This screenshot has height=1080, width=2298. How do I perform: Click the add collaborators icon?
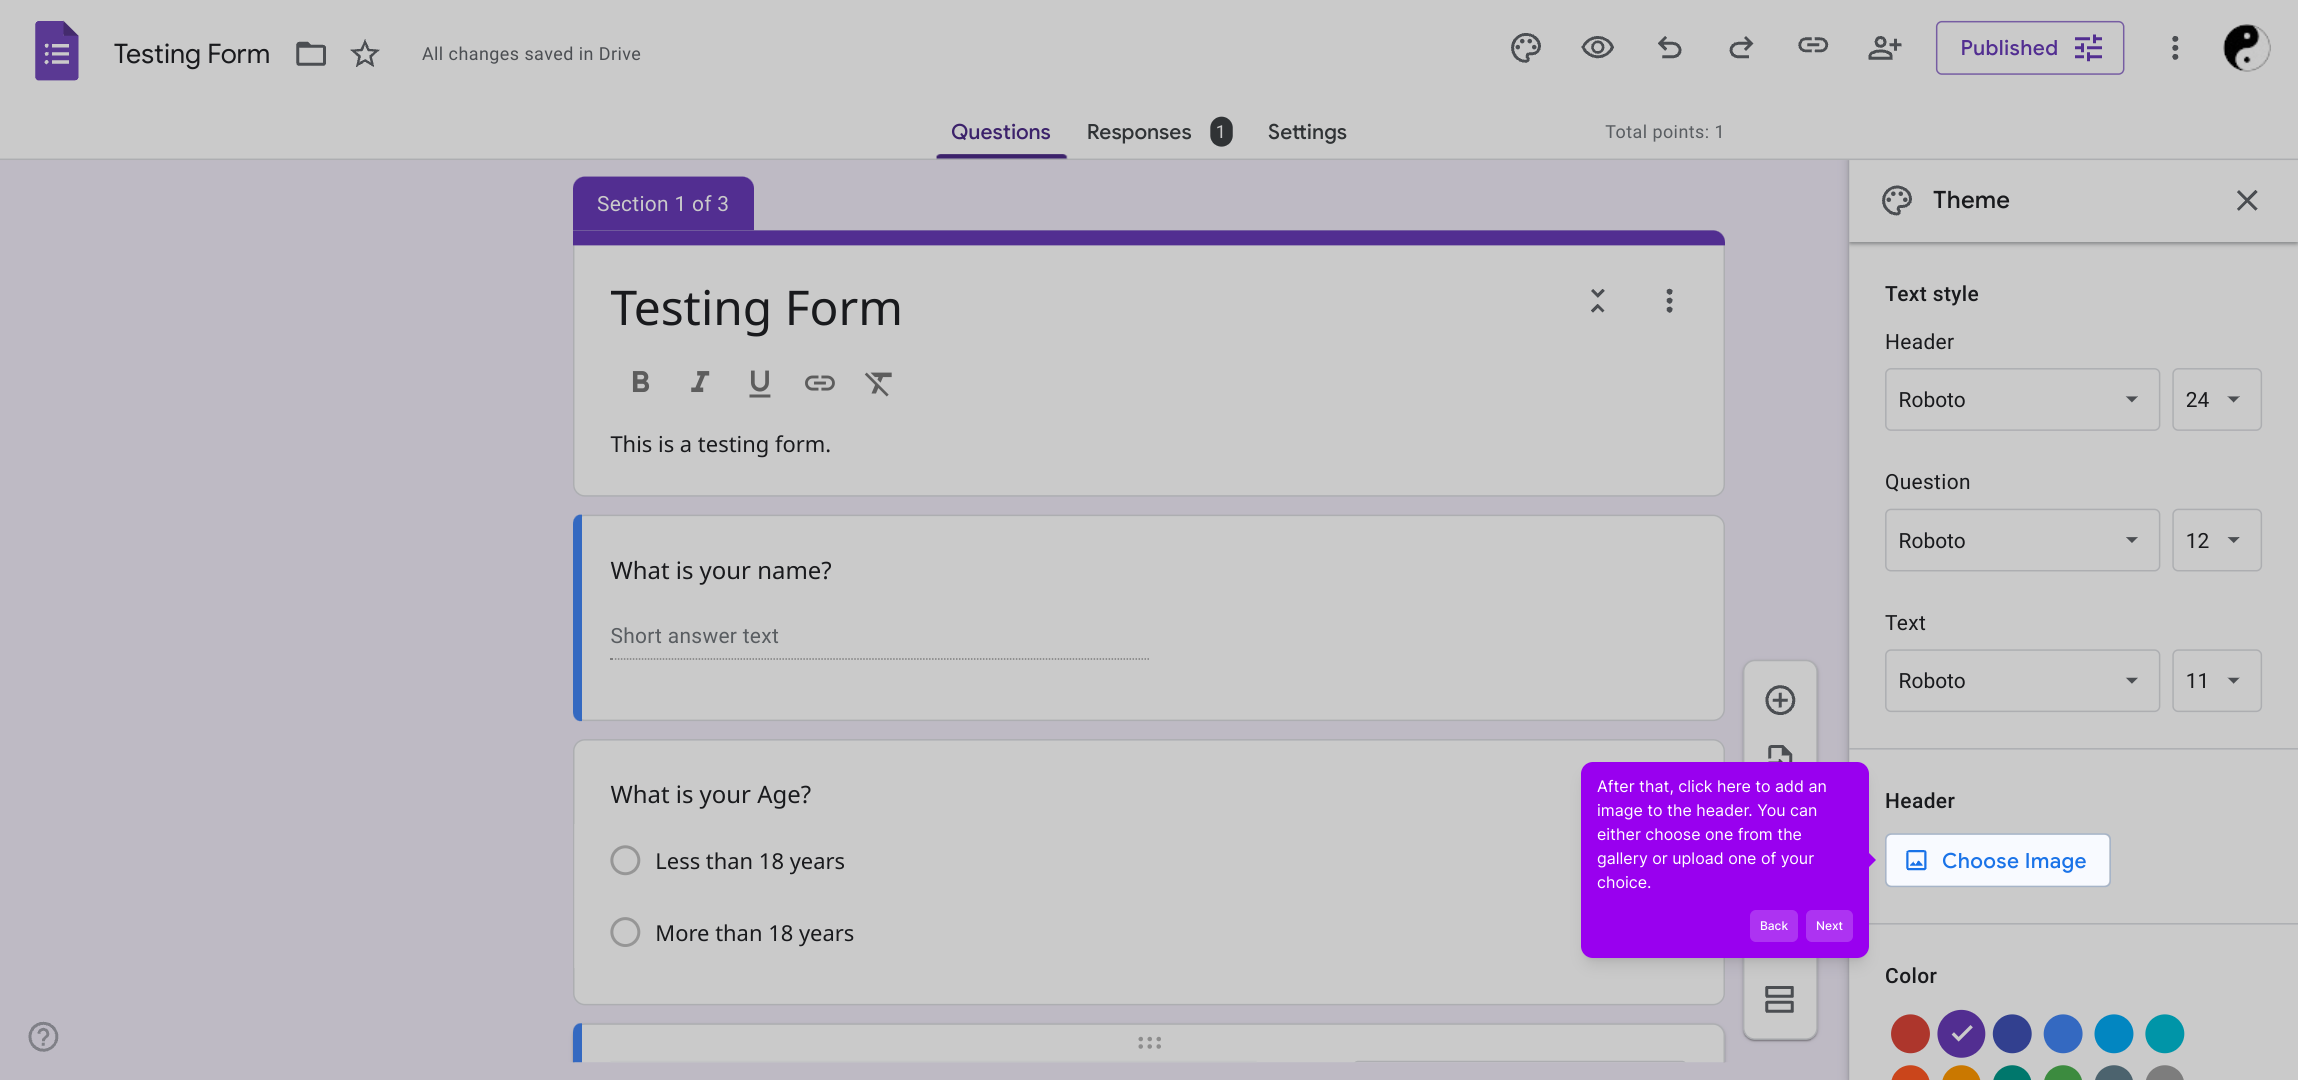pyautogui.click(x=1884, y=48)
